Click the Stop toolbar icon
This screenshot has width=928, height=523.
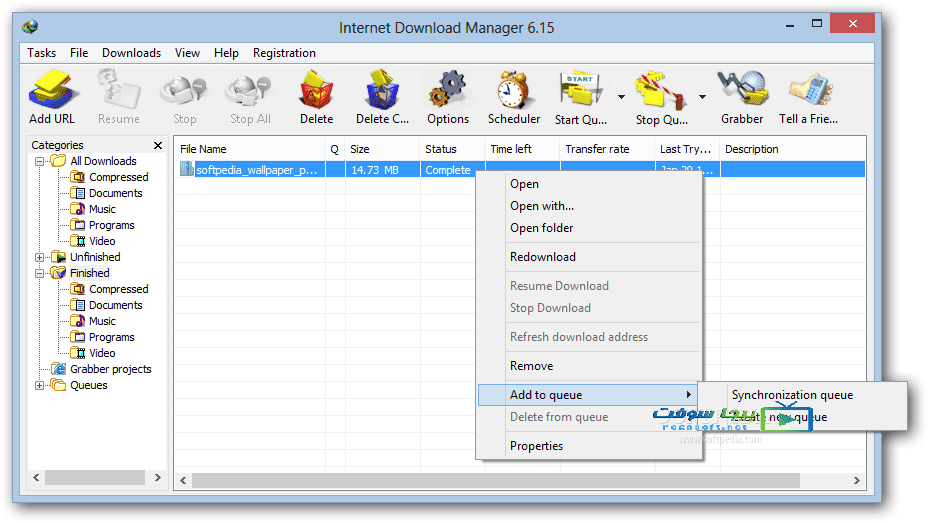coord(184,90)
